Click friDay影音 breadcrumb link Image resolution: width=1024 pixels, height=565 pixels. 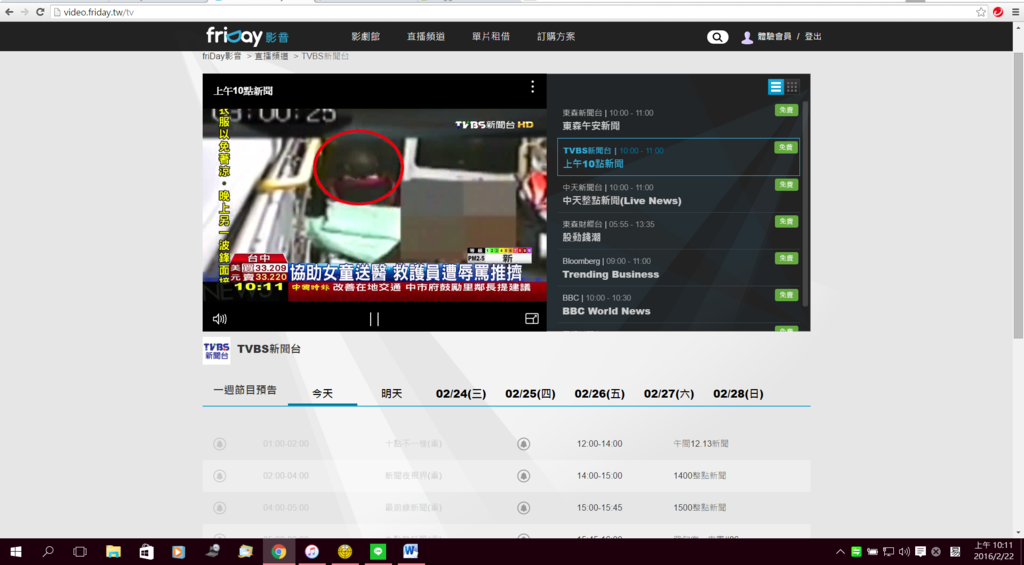coord(222,56)
